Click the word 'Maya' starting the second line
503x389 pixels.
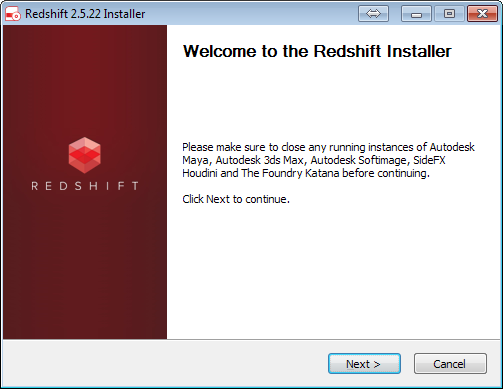196,161
